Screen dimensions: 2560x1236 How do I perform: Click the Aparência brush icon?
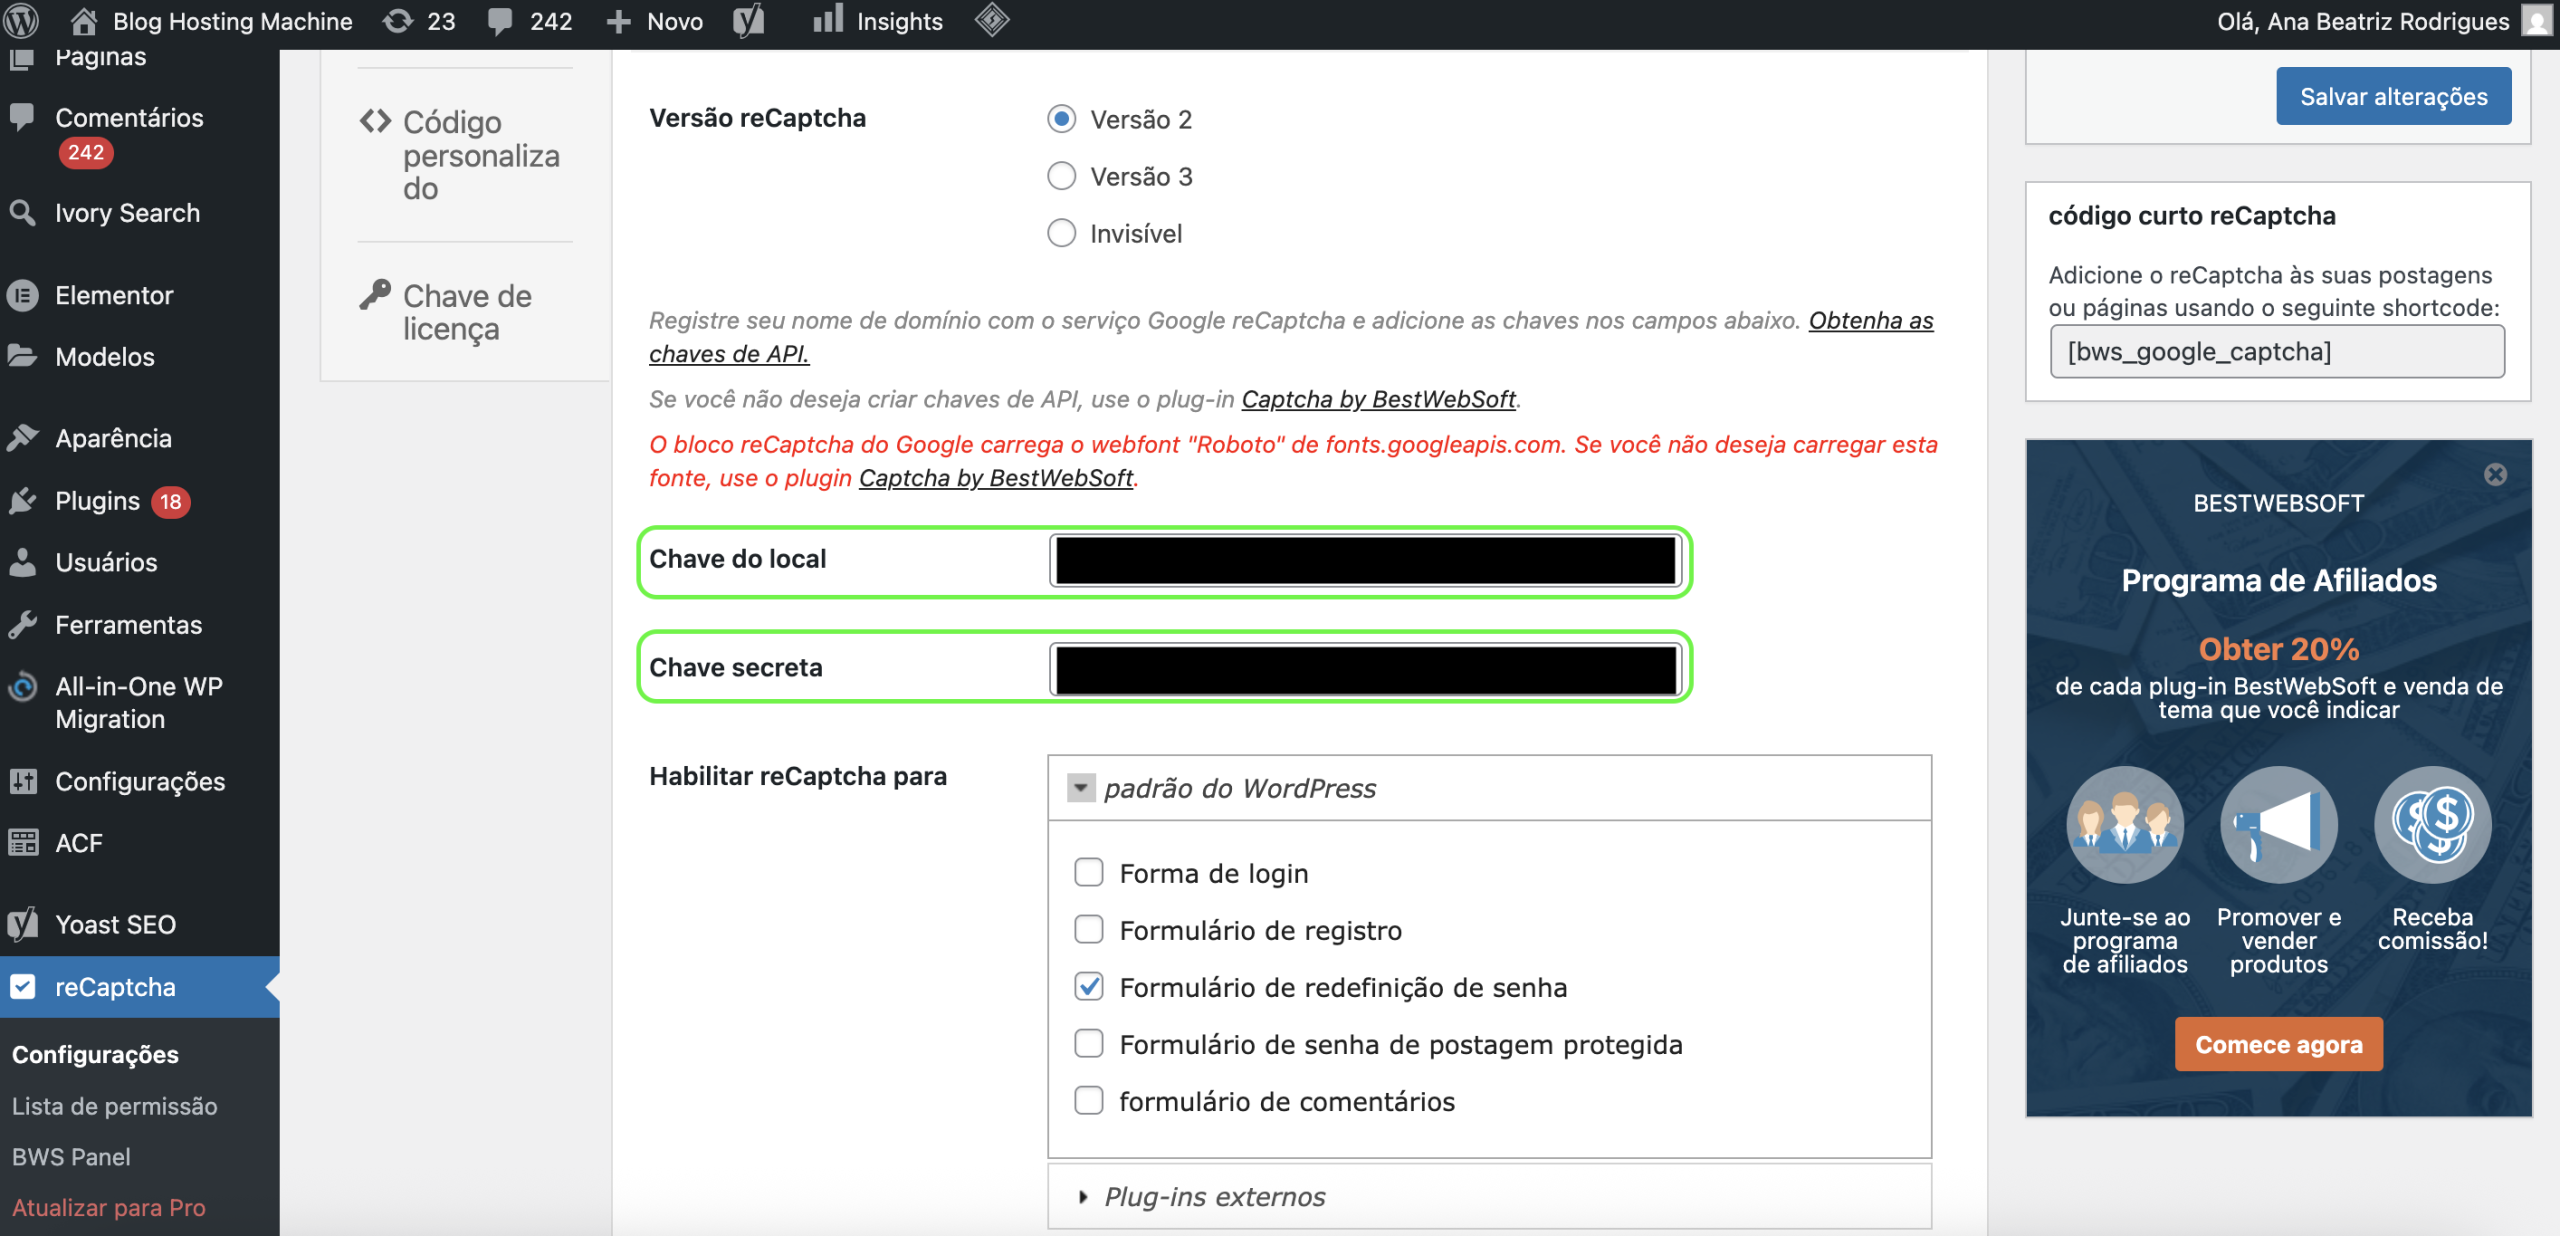click(22, 437)
